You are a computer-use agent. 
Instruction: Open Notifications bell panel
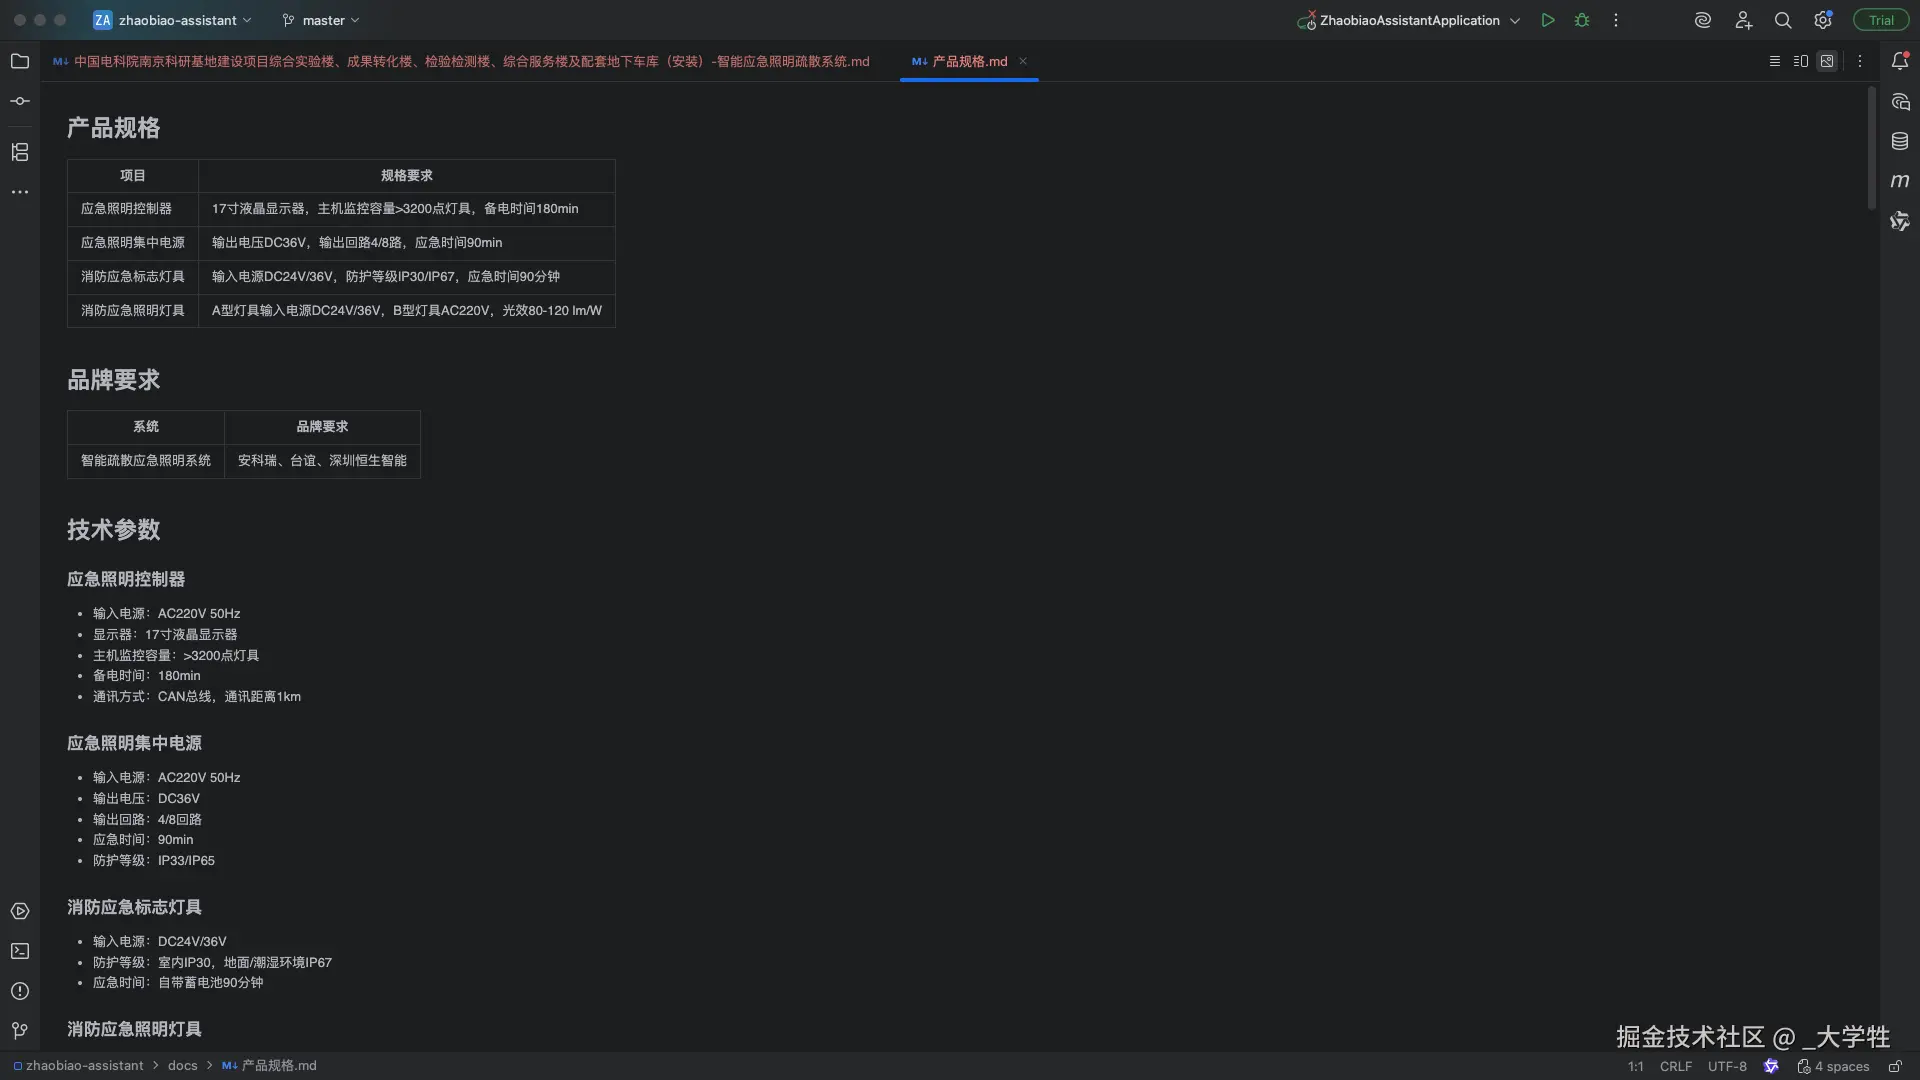[1900, 61]
